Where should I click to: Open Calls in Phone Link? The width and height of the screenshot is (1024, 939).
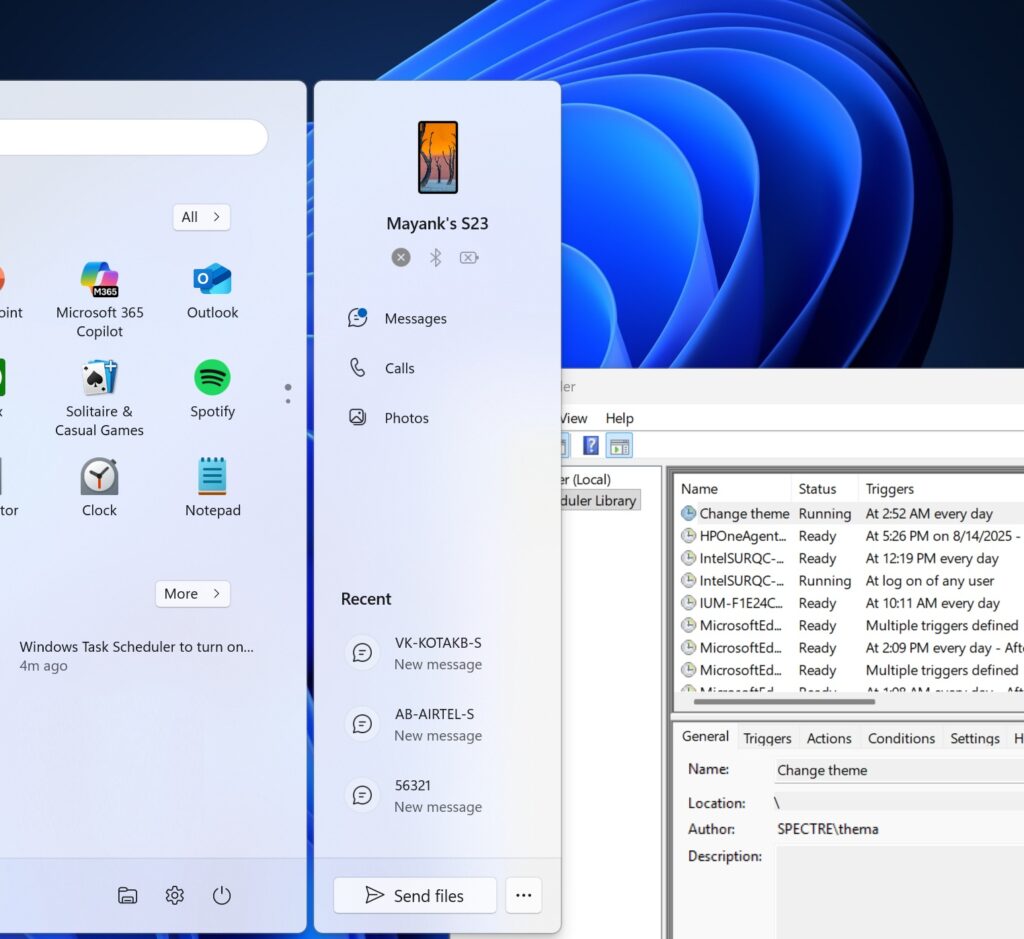click(x=398, y=367)
